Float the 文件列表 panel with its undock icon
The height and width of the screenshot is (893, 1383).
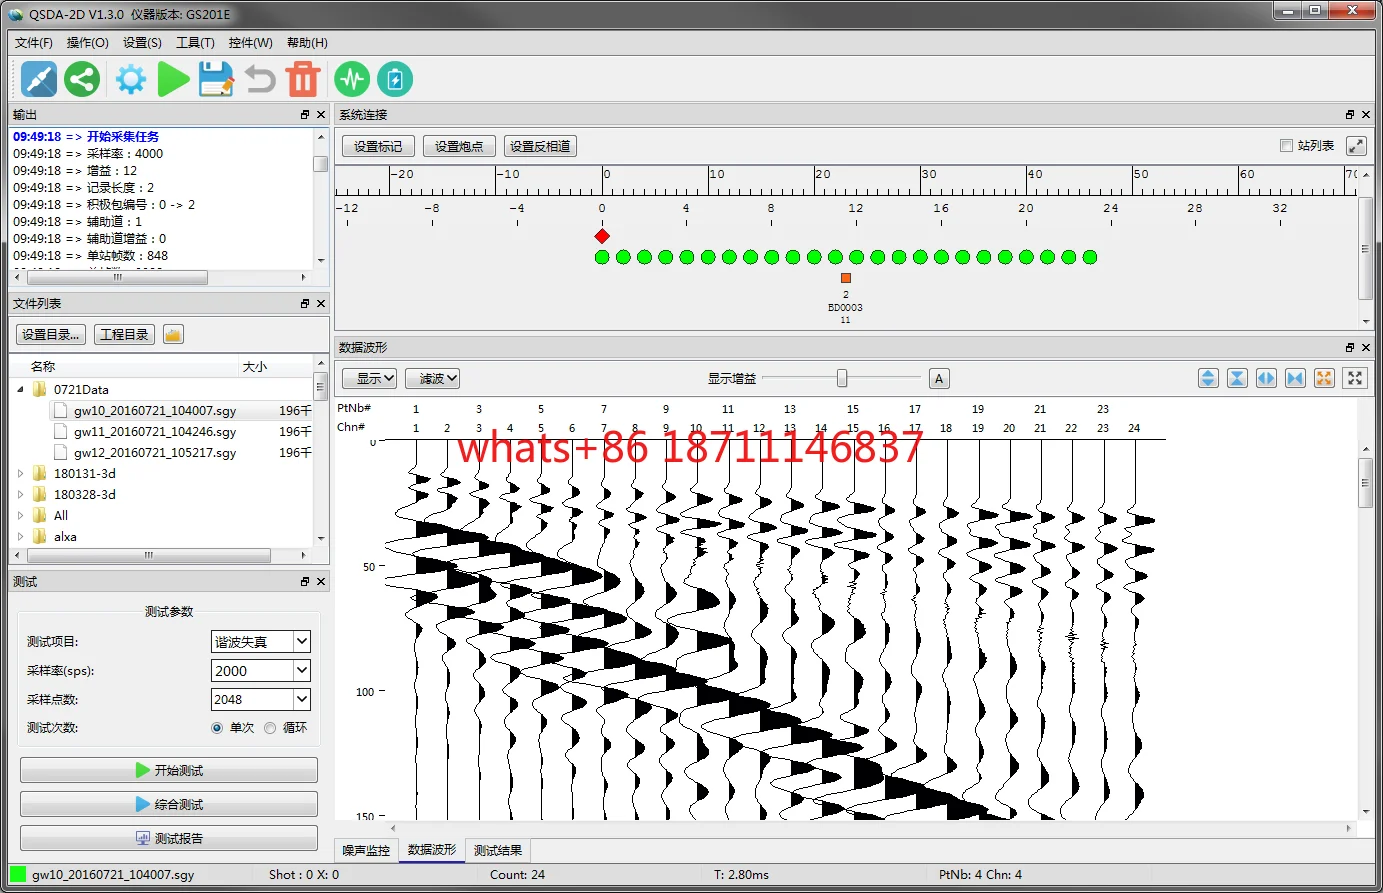coord(305,303)
